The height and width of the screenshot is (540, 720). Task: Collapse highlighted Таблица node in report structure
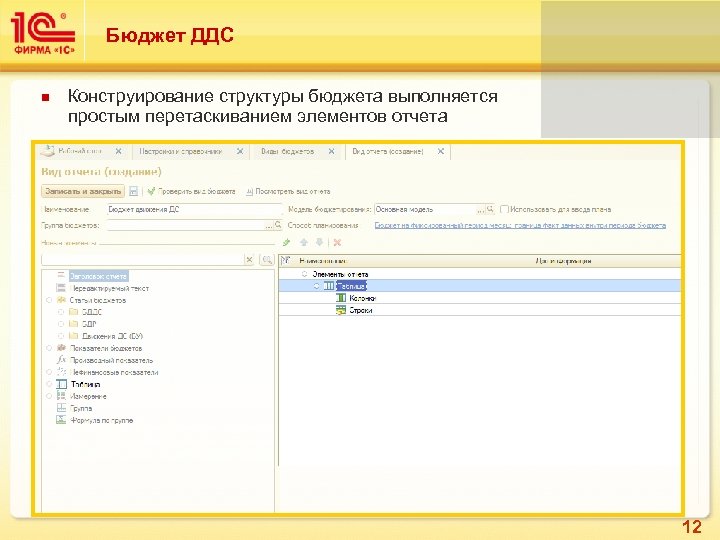click(x=316, y=286)
